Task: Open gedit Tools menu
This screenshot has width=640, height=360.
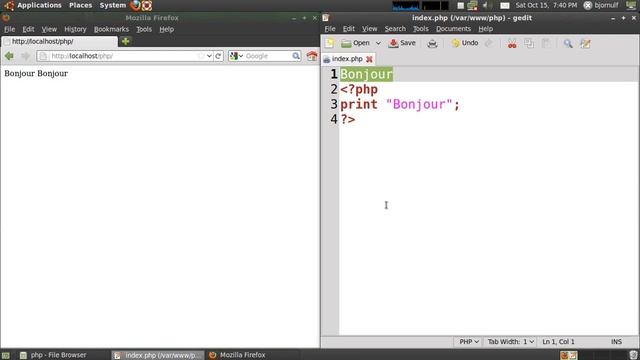Action: pyautogui.click(x=420, y=29)
